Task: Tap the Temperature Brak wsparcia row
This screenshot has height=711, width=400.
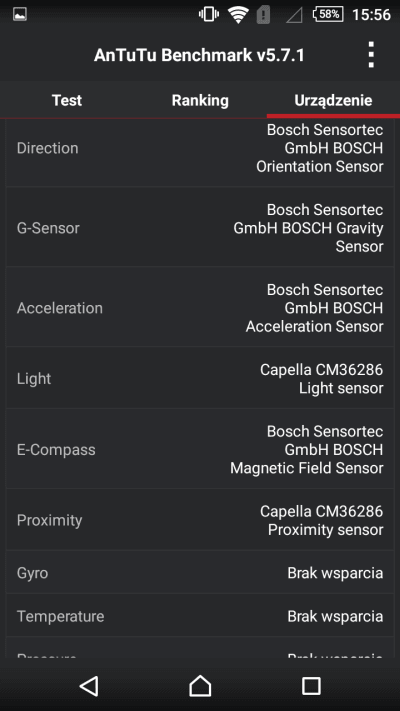Action: pyautogui.click(x=200, y=616)
